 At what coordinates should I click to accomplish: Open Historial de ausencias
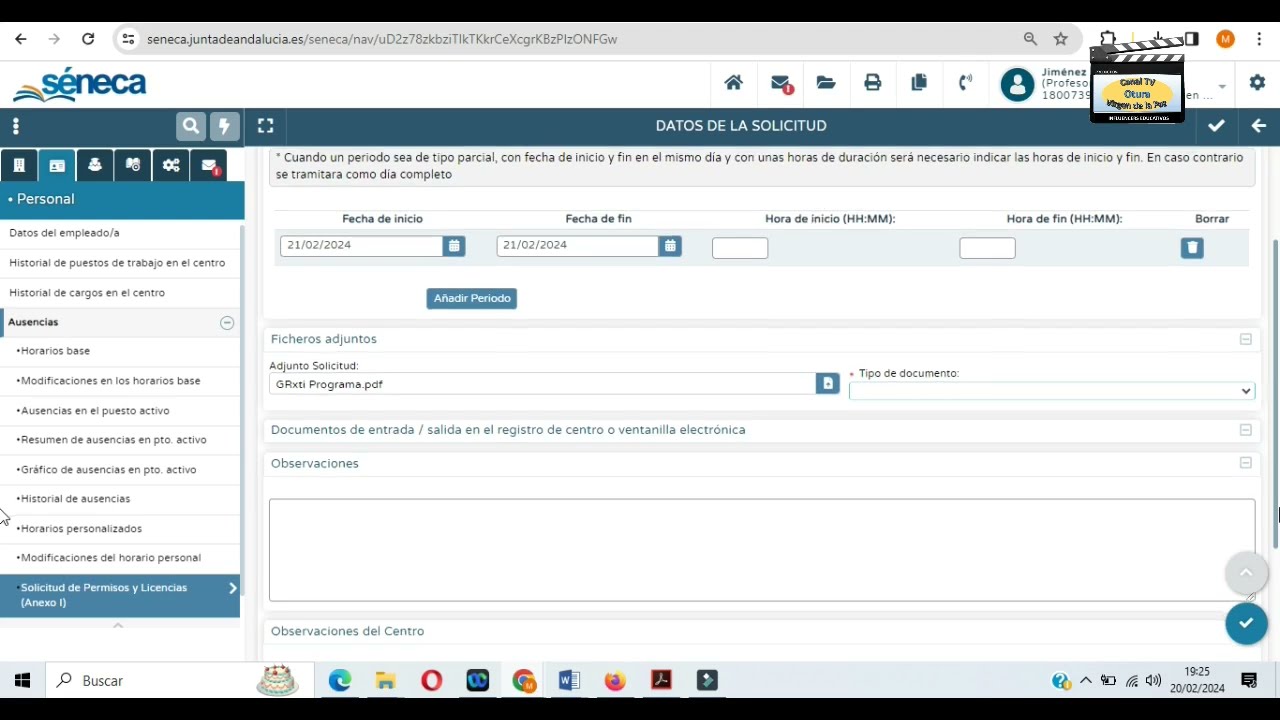(75, 499)
